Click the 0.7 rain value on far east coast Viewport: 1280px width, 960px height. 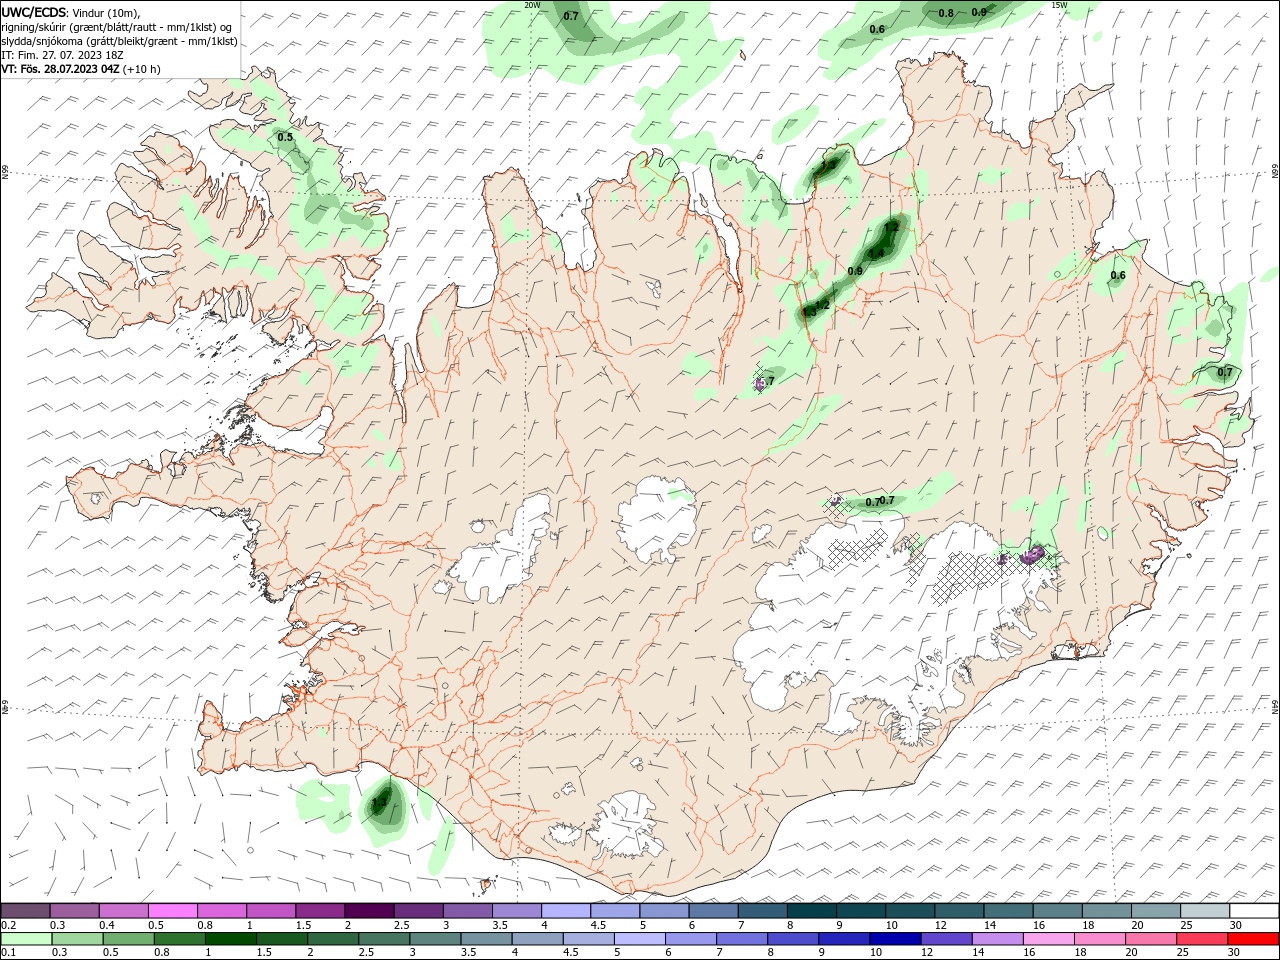pos(1225,372)
